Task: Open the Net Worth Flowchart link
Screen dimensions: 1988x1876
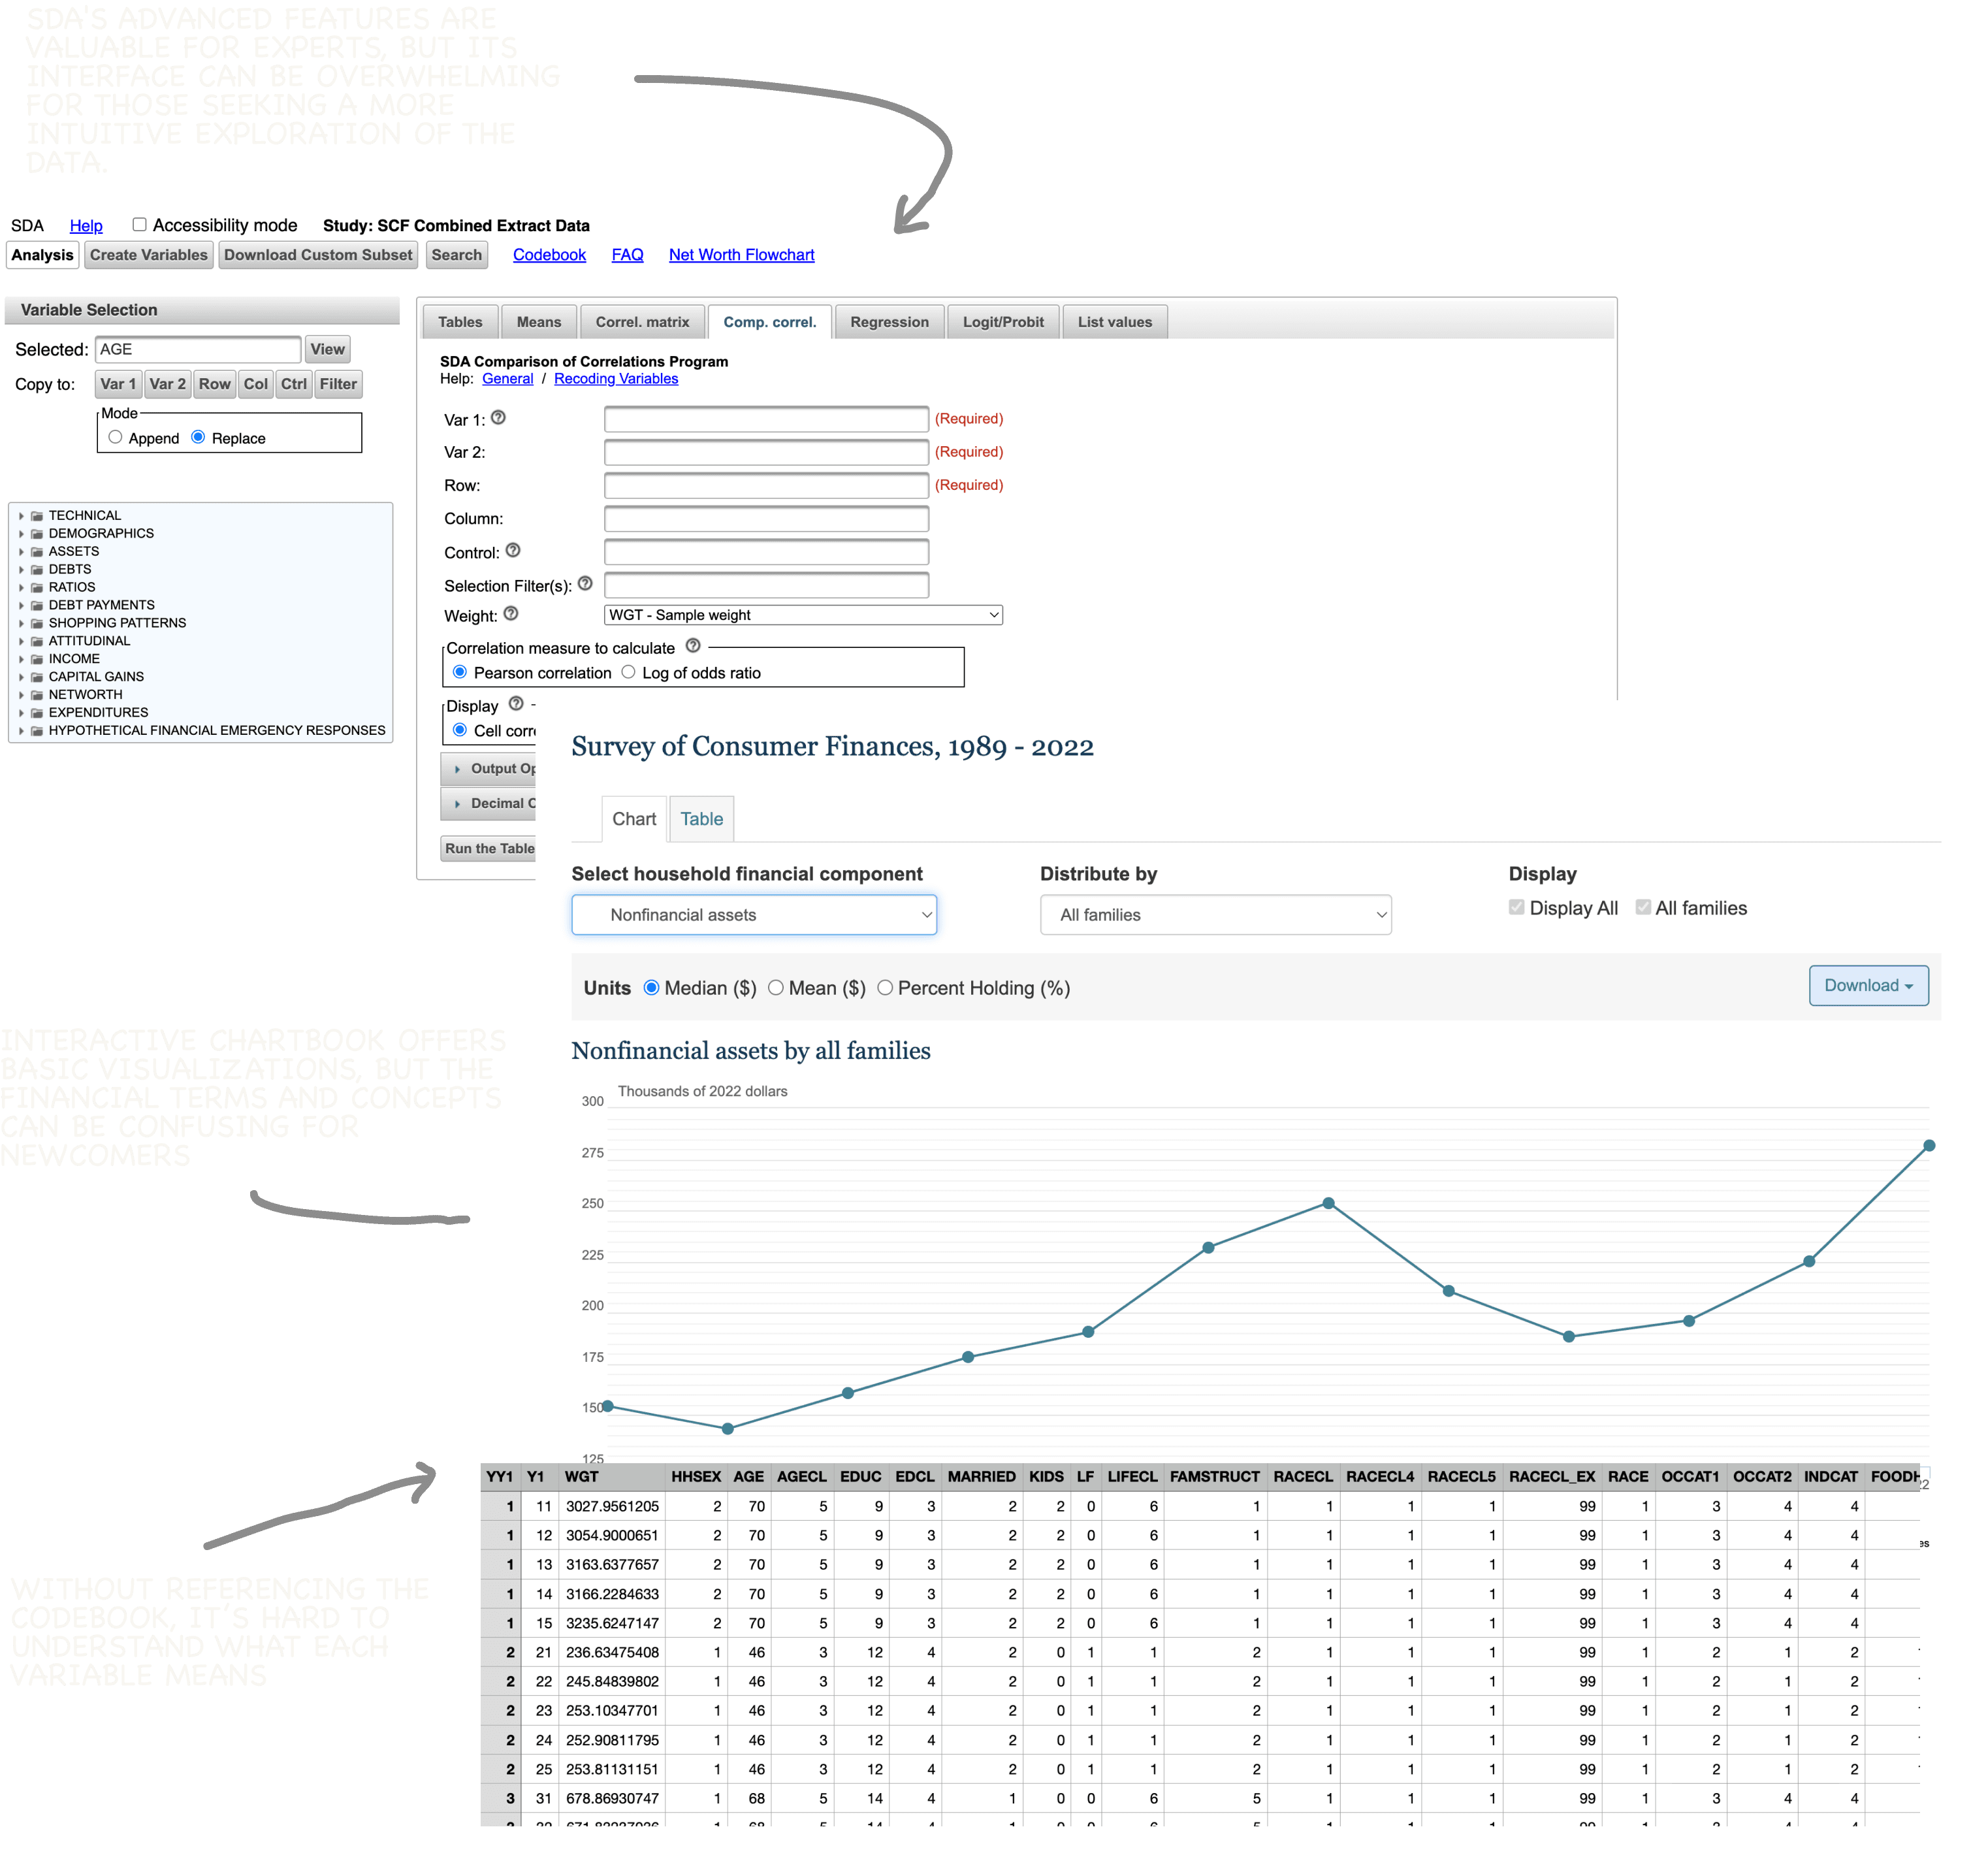Action: [x=741, y=255]
